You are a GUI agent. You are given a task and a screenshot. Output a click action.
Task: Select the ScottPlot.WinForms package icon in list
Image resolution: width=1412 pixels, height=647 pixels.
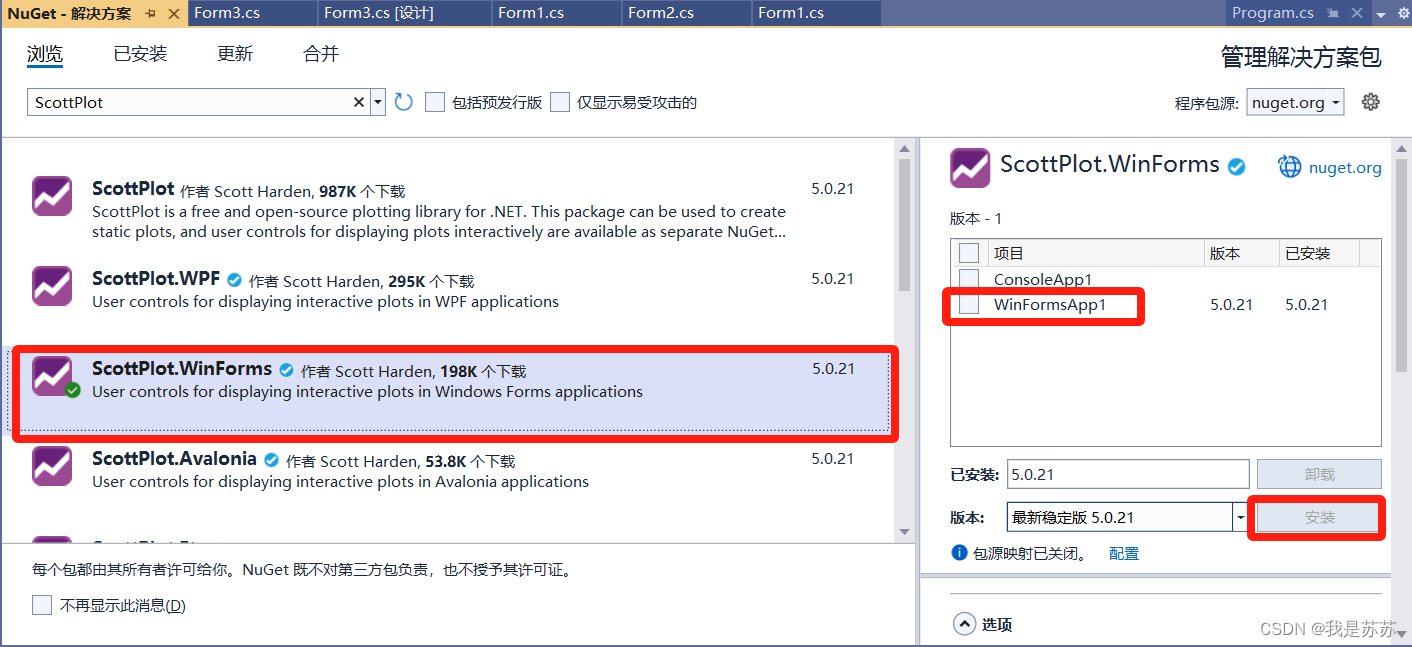[52, 376]
